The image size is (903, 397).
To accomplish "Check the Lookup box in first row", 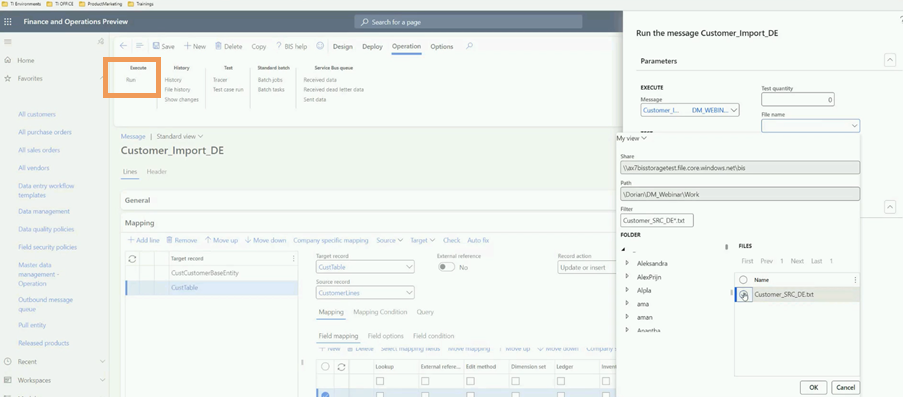I will pyautogui.click(x=380, y=381).
